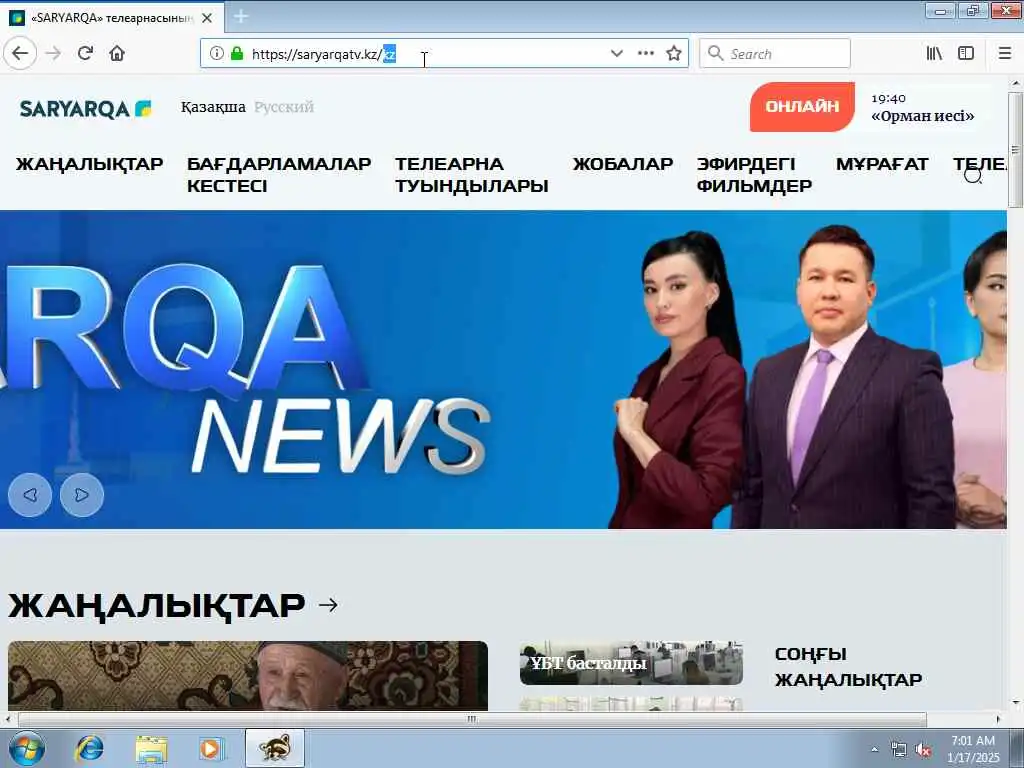Open the ЖАҢАЛЫҚТАР navigation menu
Image resolution: width=1024 pixels, height=768 pixels.
(89, 164)
